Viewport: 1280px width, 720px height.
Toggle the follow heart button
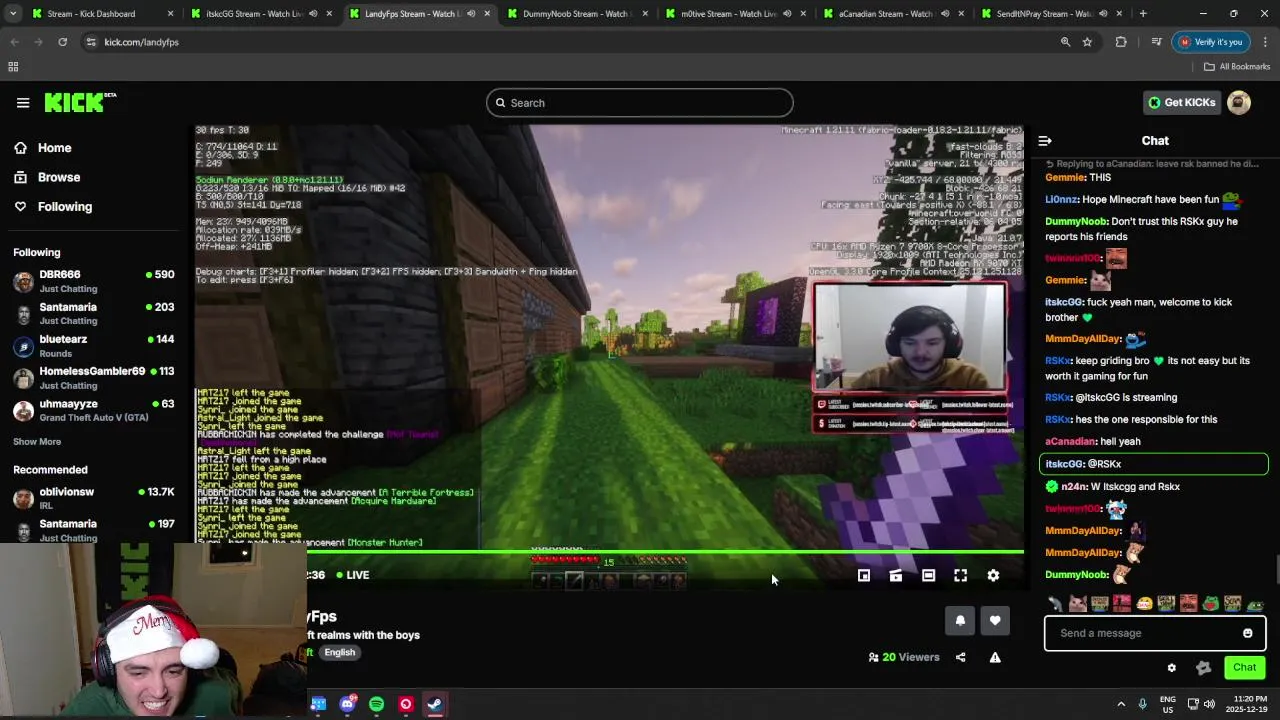pyautogui.click(x=995, y=620)
